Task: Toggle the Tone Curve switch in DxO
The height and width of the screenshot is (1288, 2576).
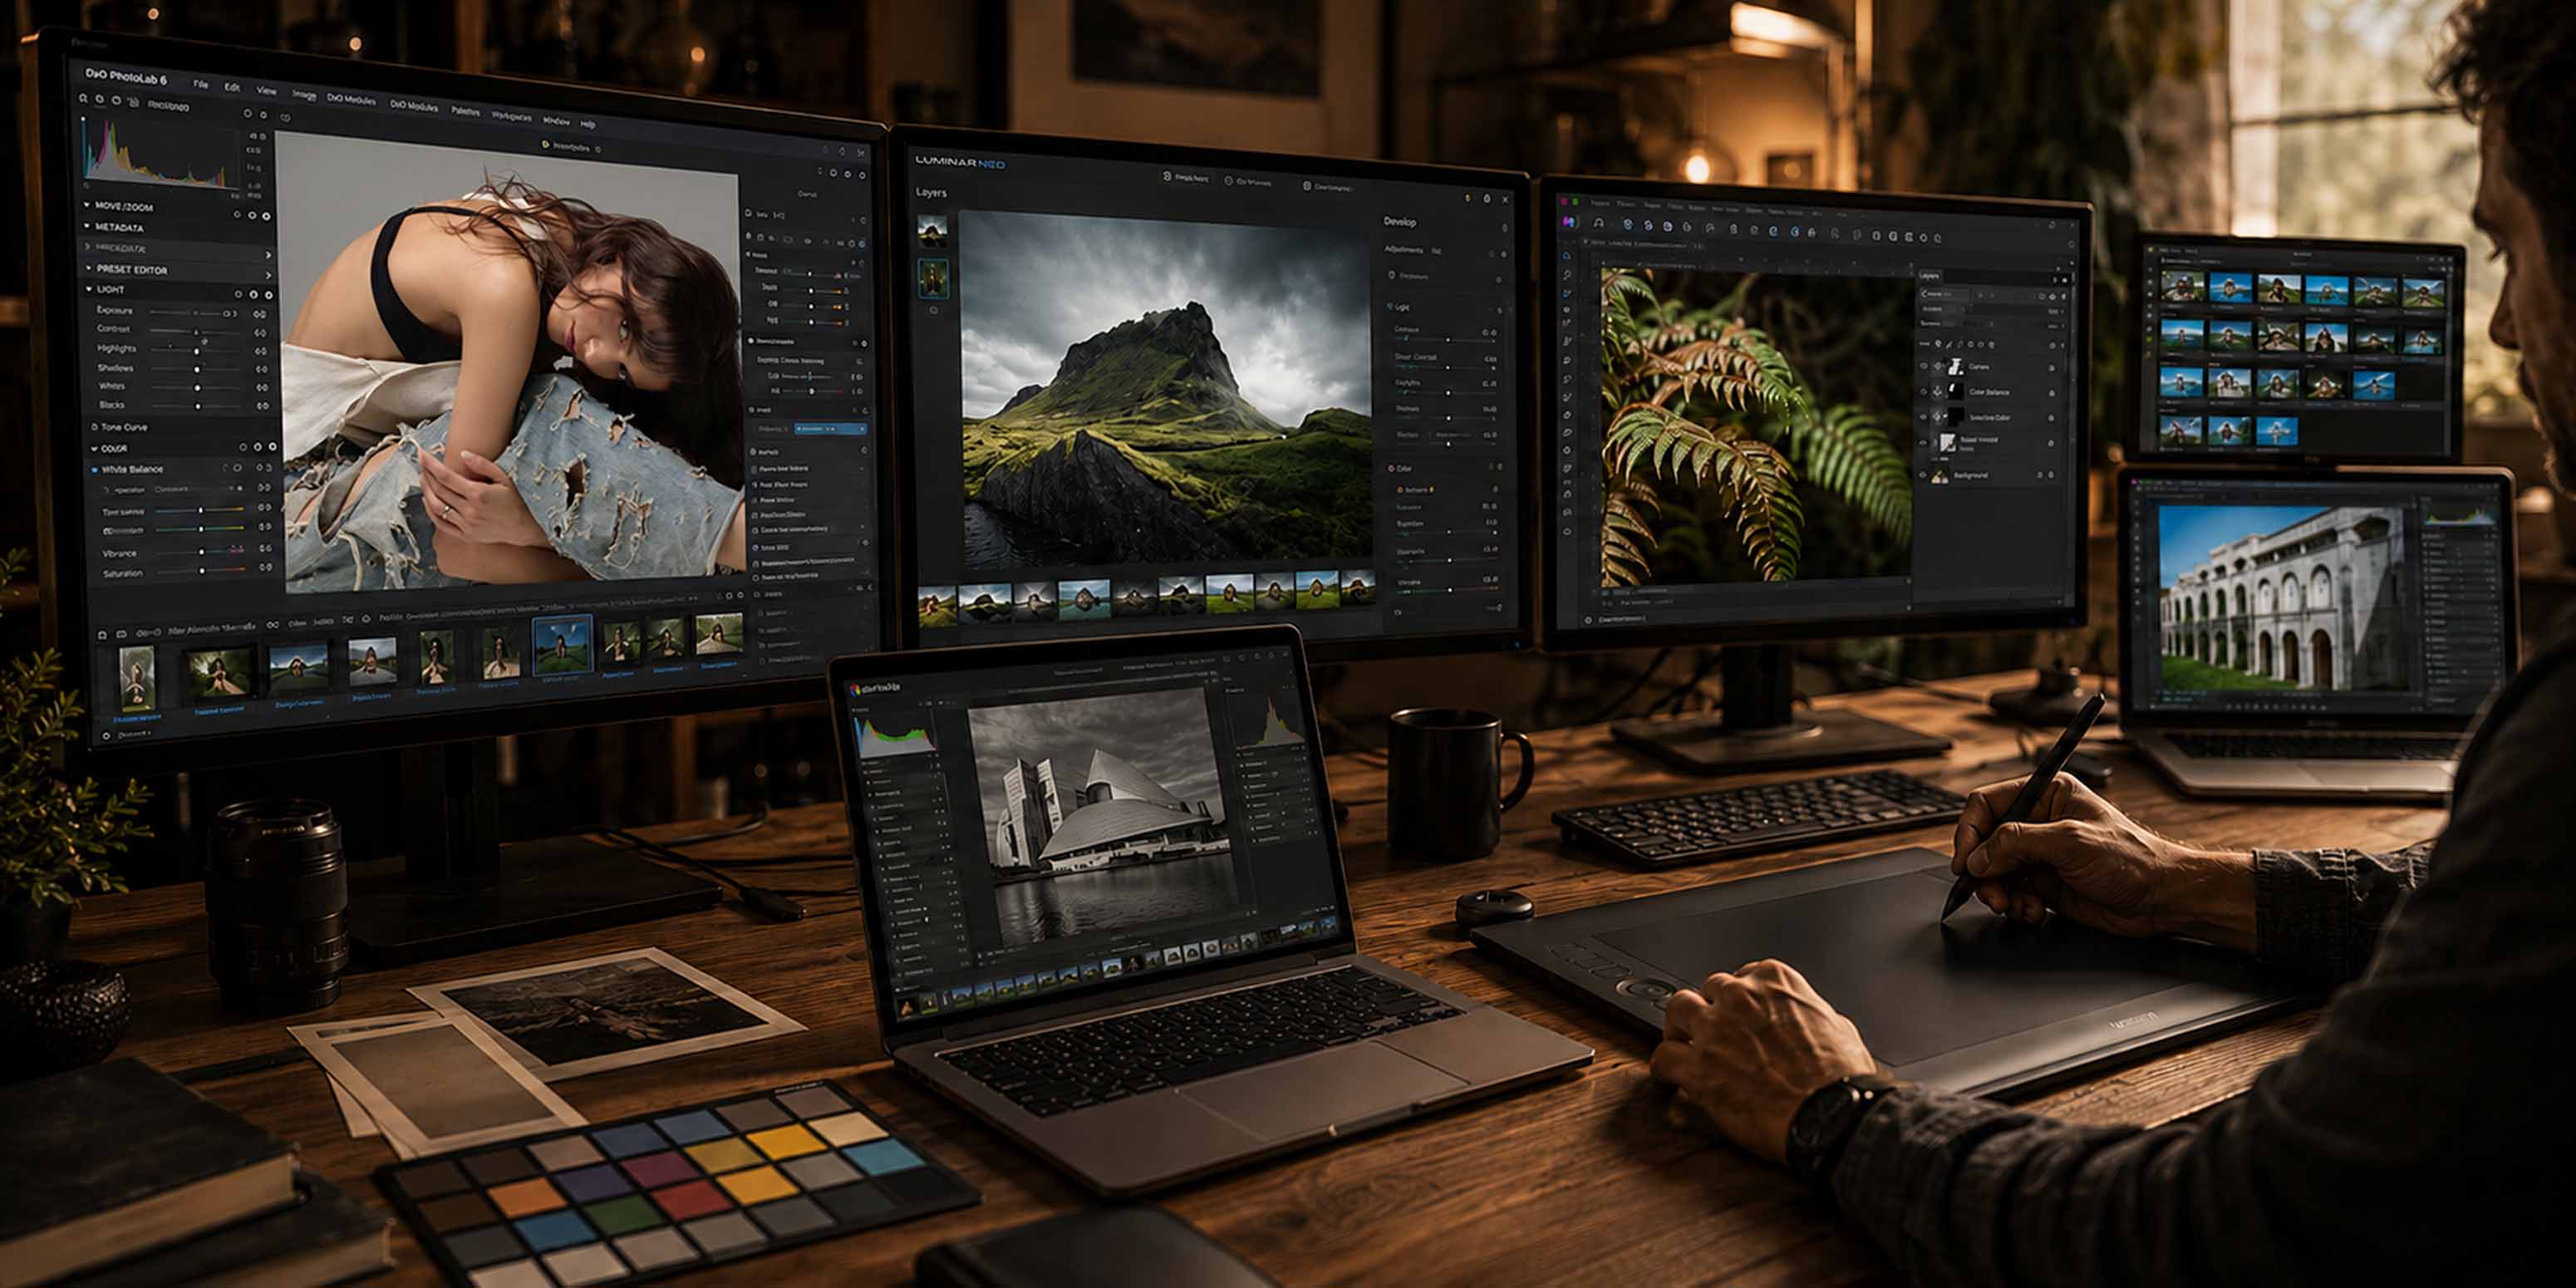Action: (95, 427)
